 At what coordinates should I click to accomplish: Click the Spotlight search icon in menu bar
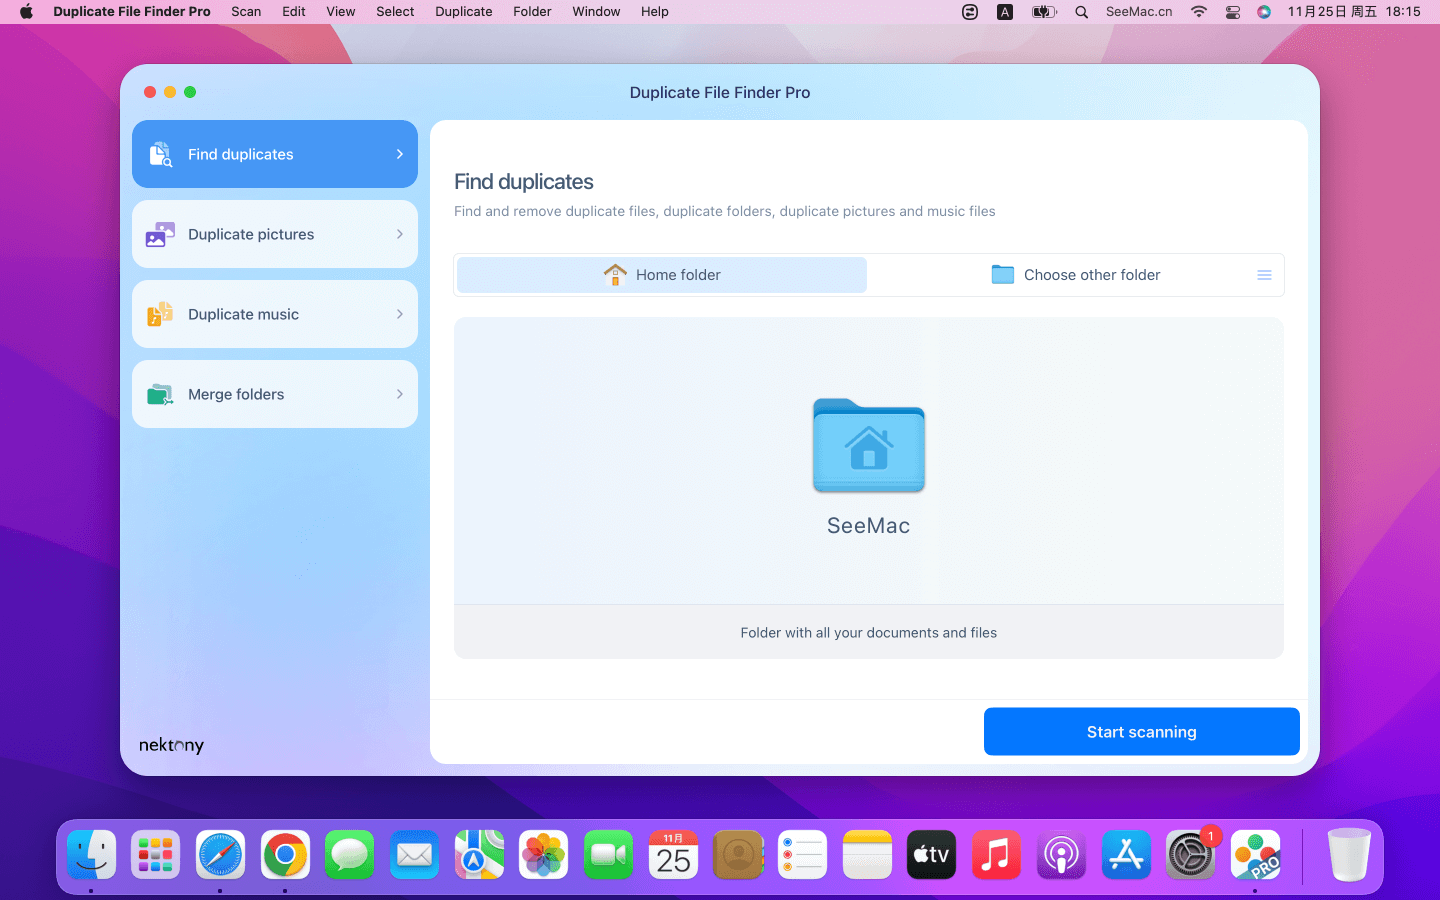1082,12
